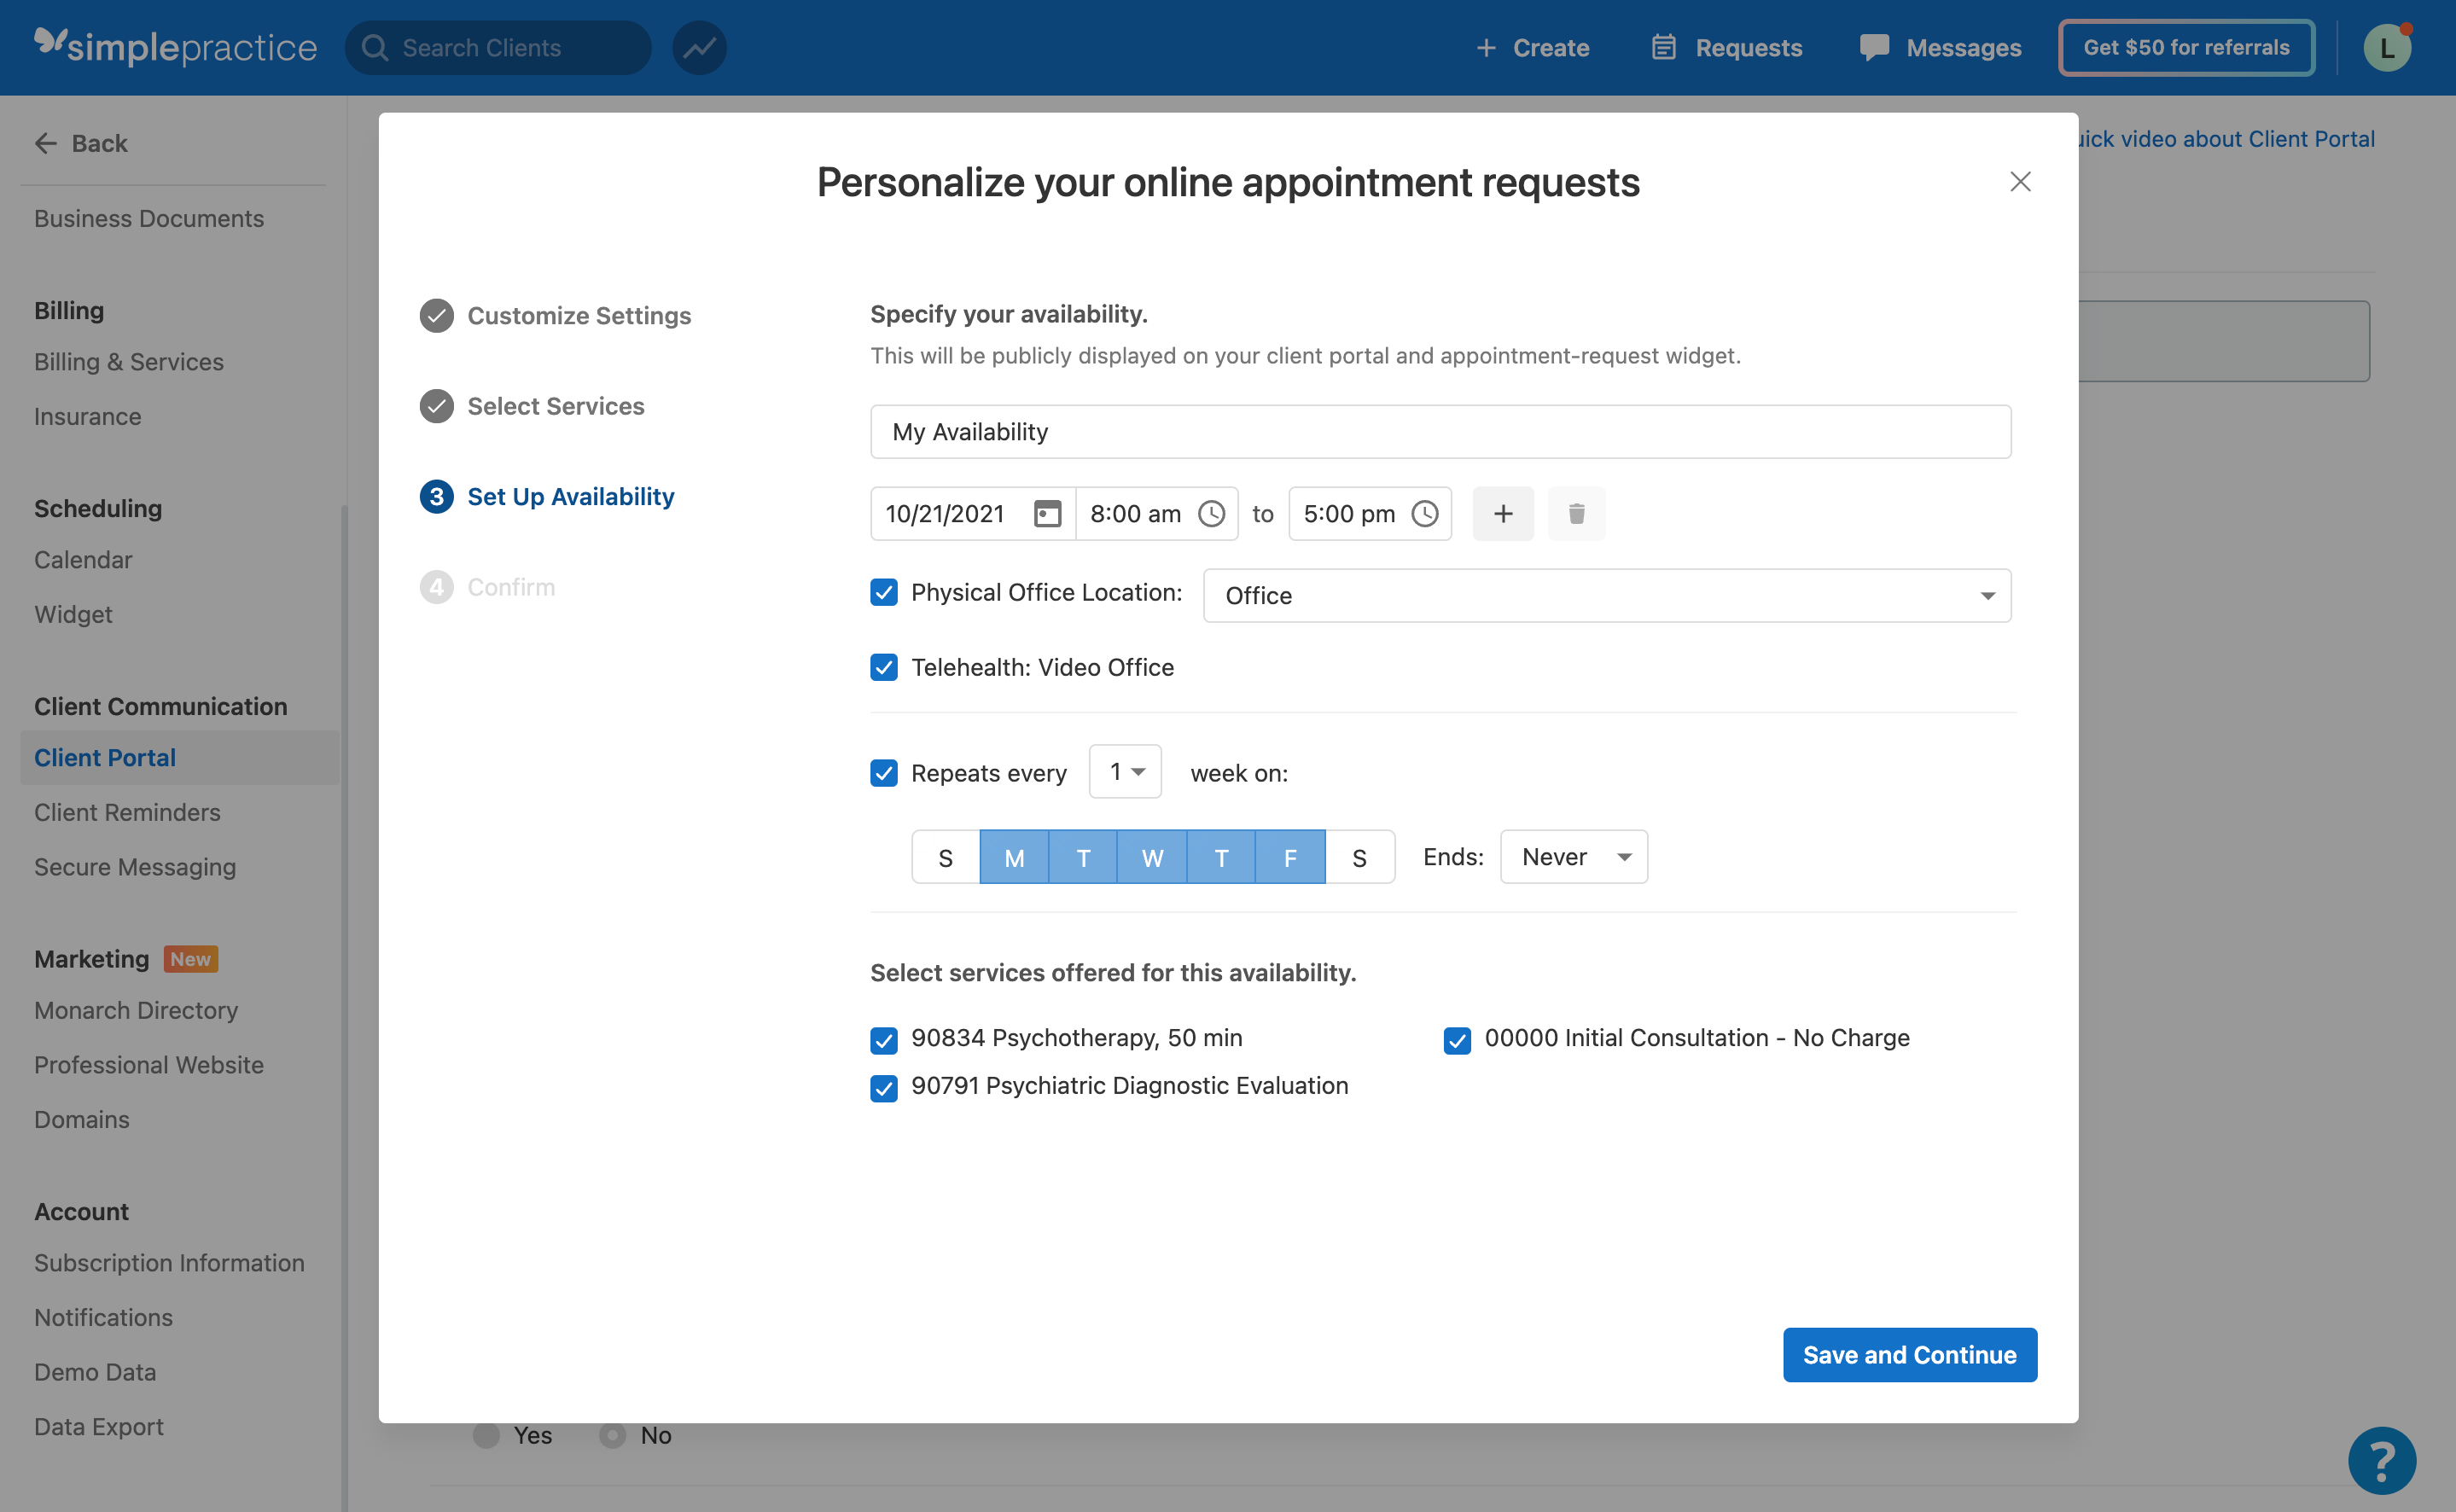This screenshot has height=1512, width=2456.
Task: Toggle Saturday in the weekly repeat selector
Action: (1360, 856)
